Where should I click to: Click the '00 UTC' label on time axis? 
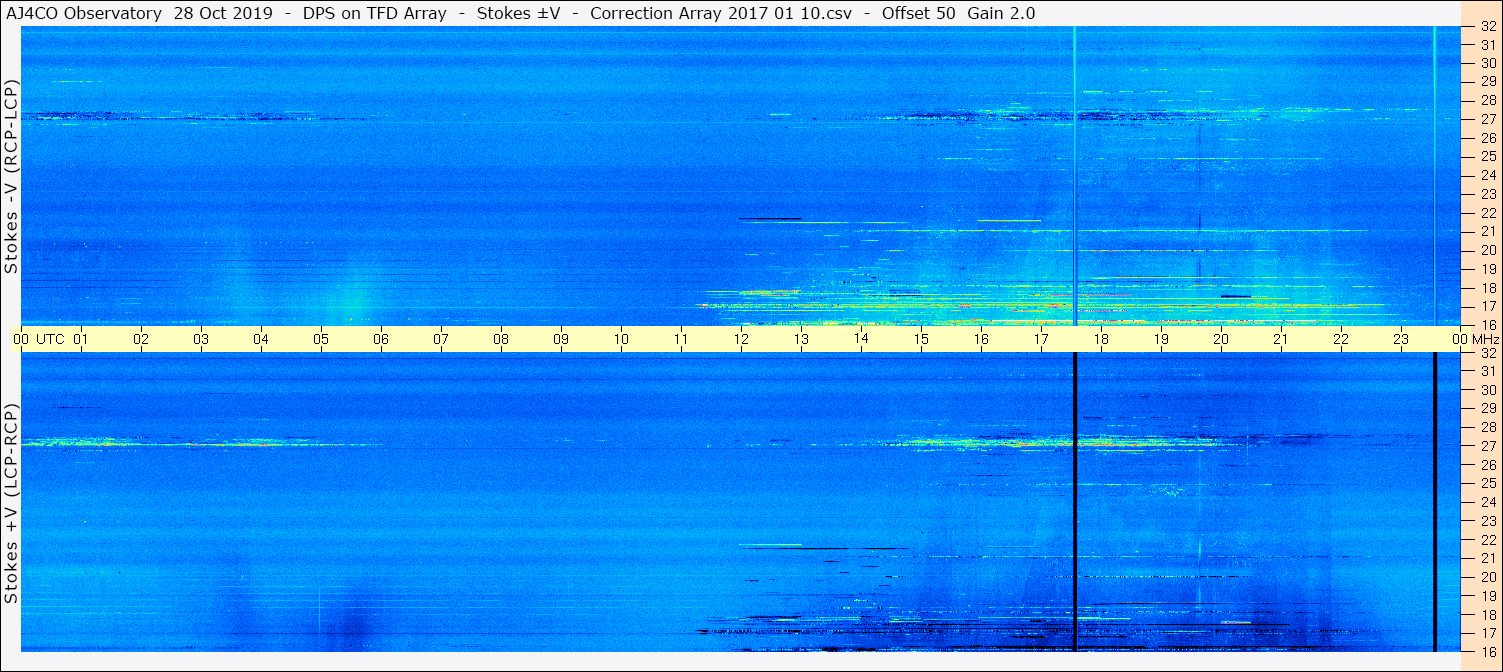point(39,339)
